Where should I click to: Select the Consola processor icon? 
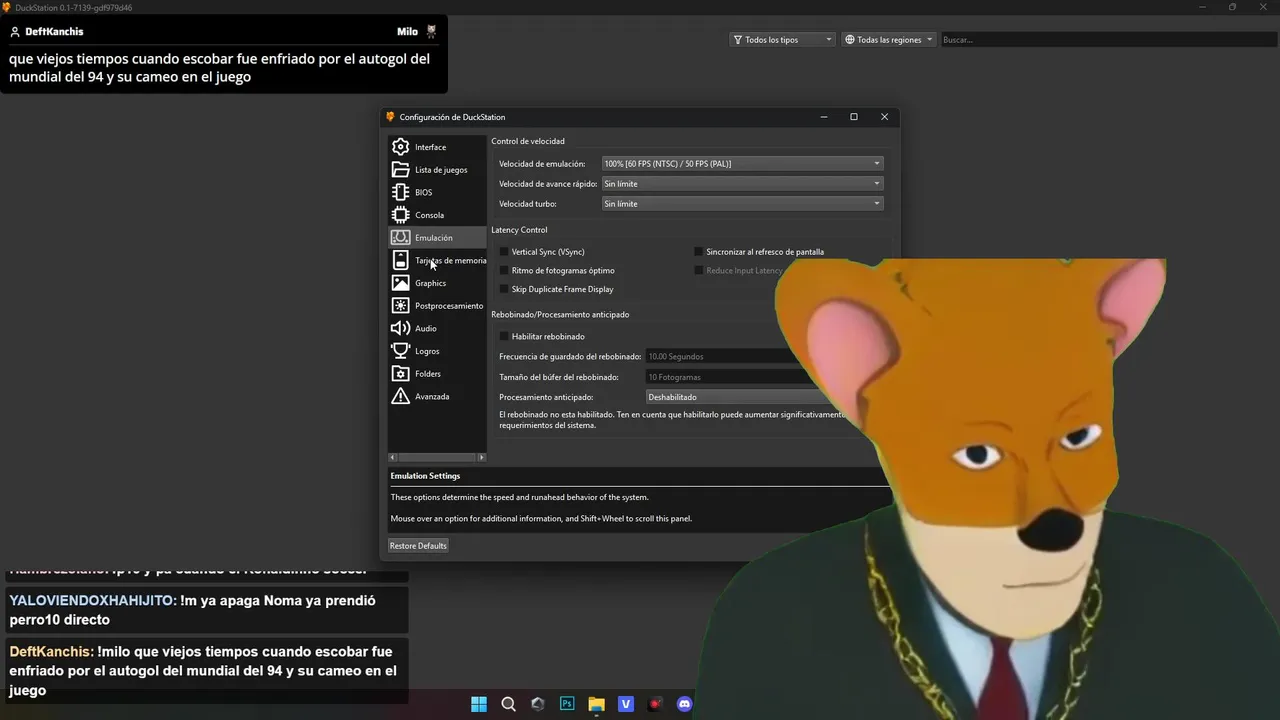tap(400, 215)
